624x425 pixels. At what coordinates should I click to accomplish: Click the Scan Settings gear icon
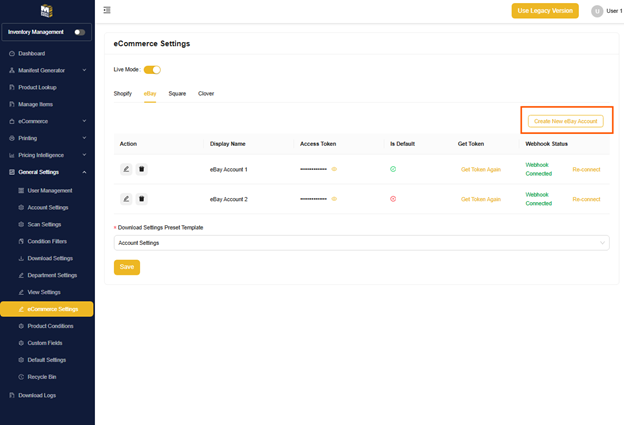(21, 224)
